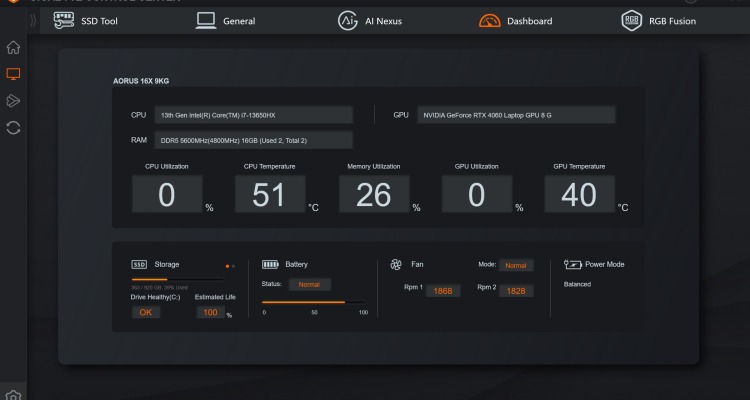Click the AORUS 16X 9KG model title
The width and height of the screenshot is (750, 400).
[x=141, y=81]
